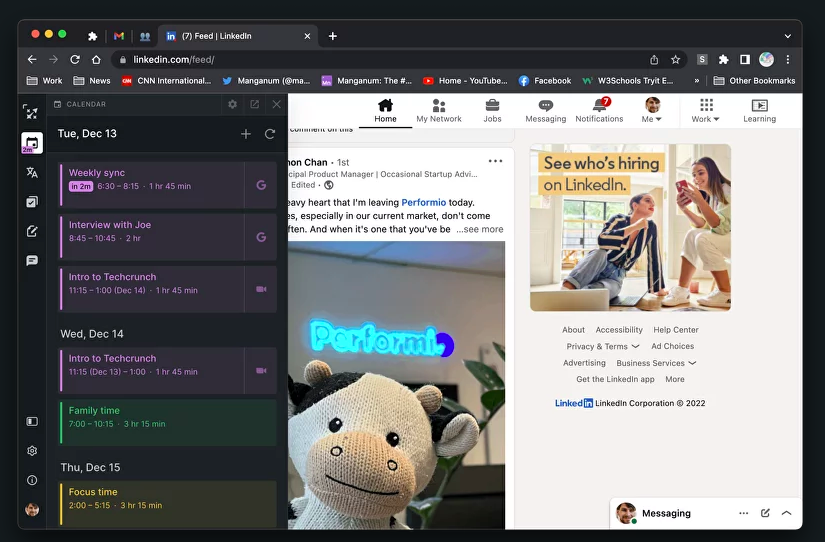The width and height of the screenshot is (825, 542).
Task: Open the Weekly sync event
Action: pyautogui.click(x=152, y=185)
